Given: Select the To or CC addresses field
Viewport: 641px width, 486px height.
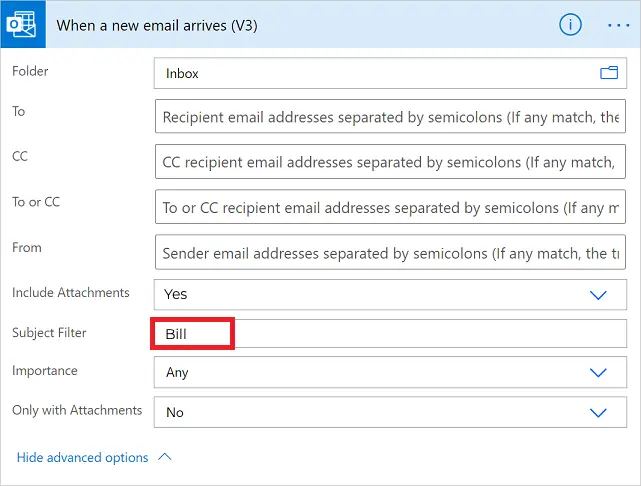Looking at the screenshot, I should coord(390,208).
